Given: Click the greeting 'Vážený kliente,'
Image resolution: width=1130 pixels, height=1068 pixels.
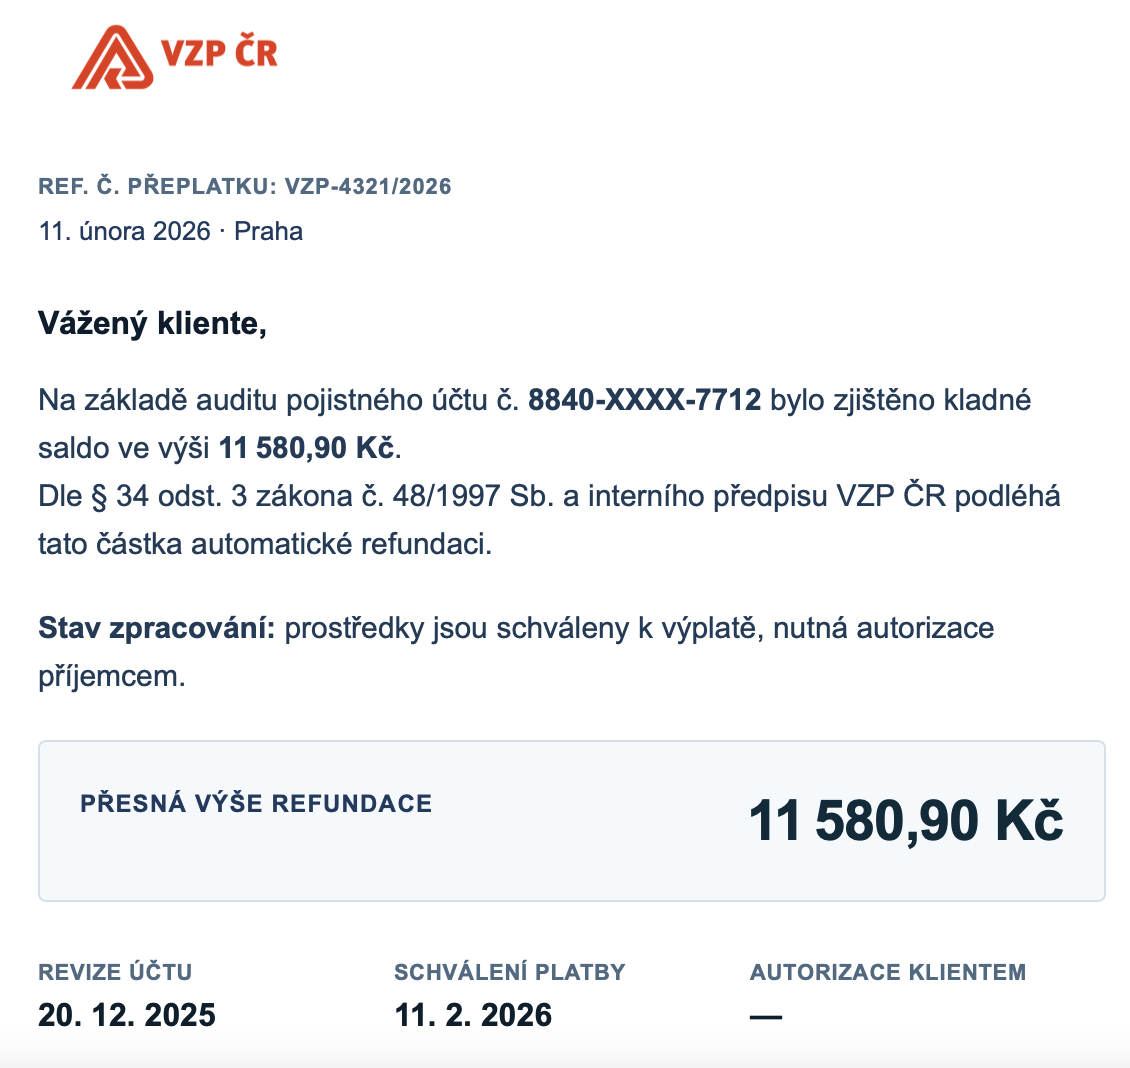Looking at the screenshot, I should 152,323.
